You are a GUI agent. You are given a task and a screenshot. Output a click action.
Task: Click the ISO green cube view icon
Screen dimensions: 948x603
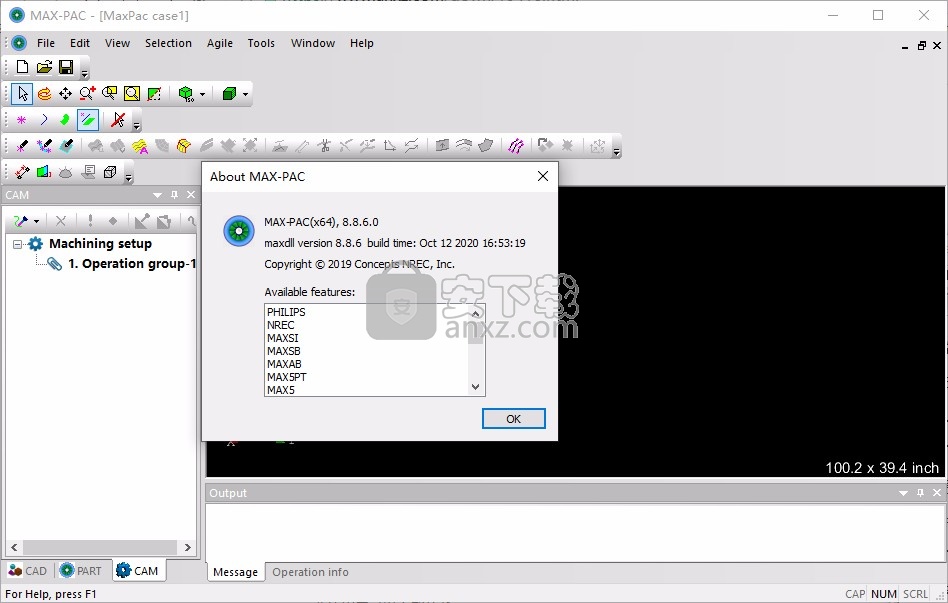[x=186, y=94]
